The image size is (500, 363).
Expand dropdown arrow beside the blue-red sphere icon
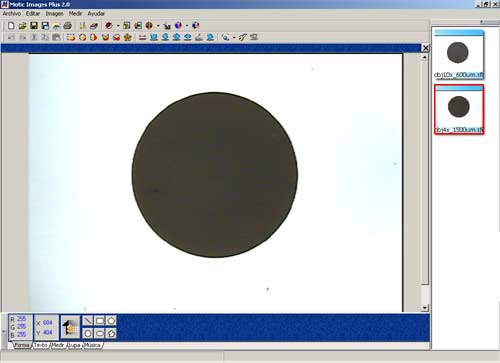tap(187, 26)
